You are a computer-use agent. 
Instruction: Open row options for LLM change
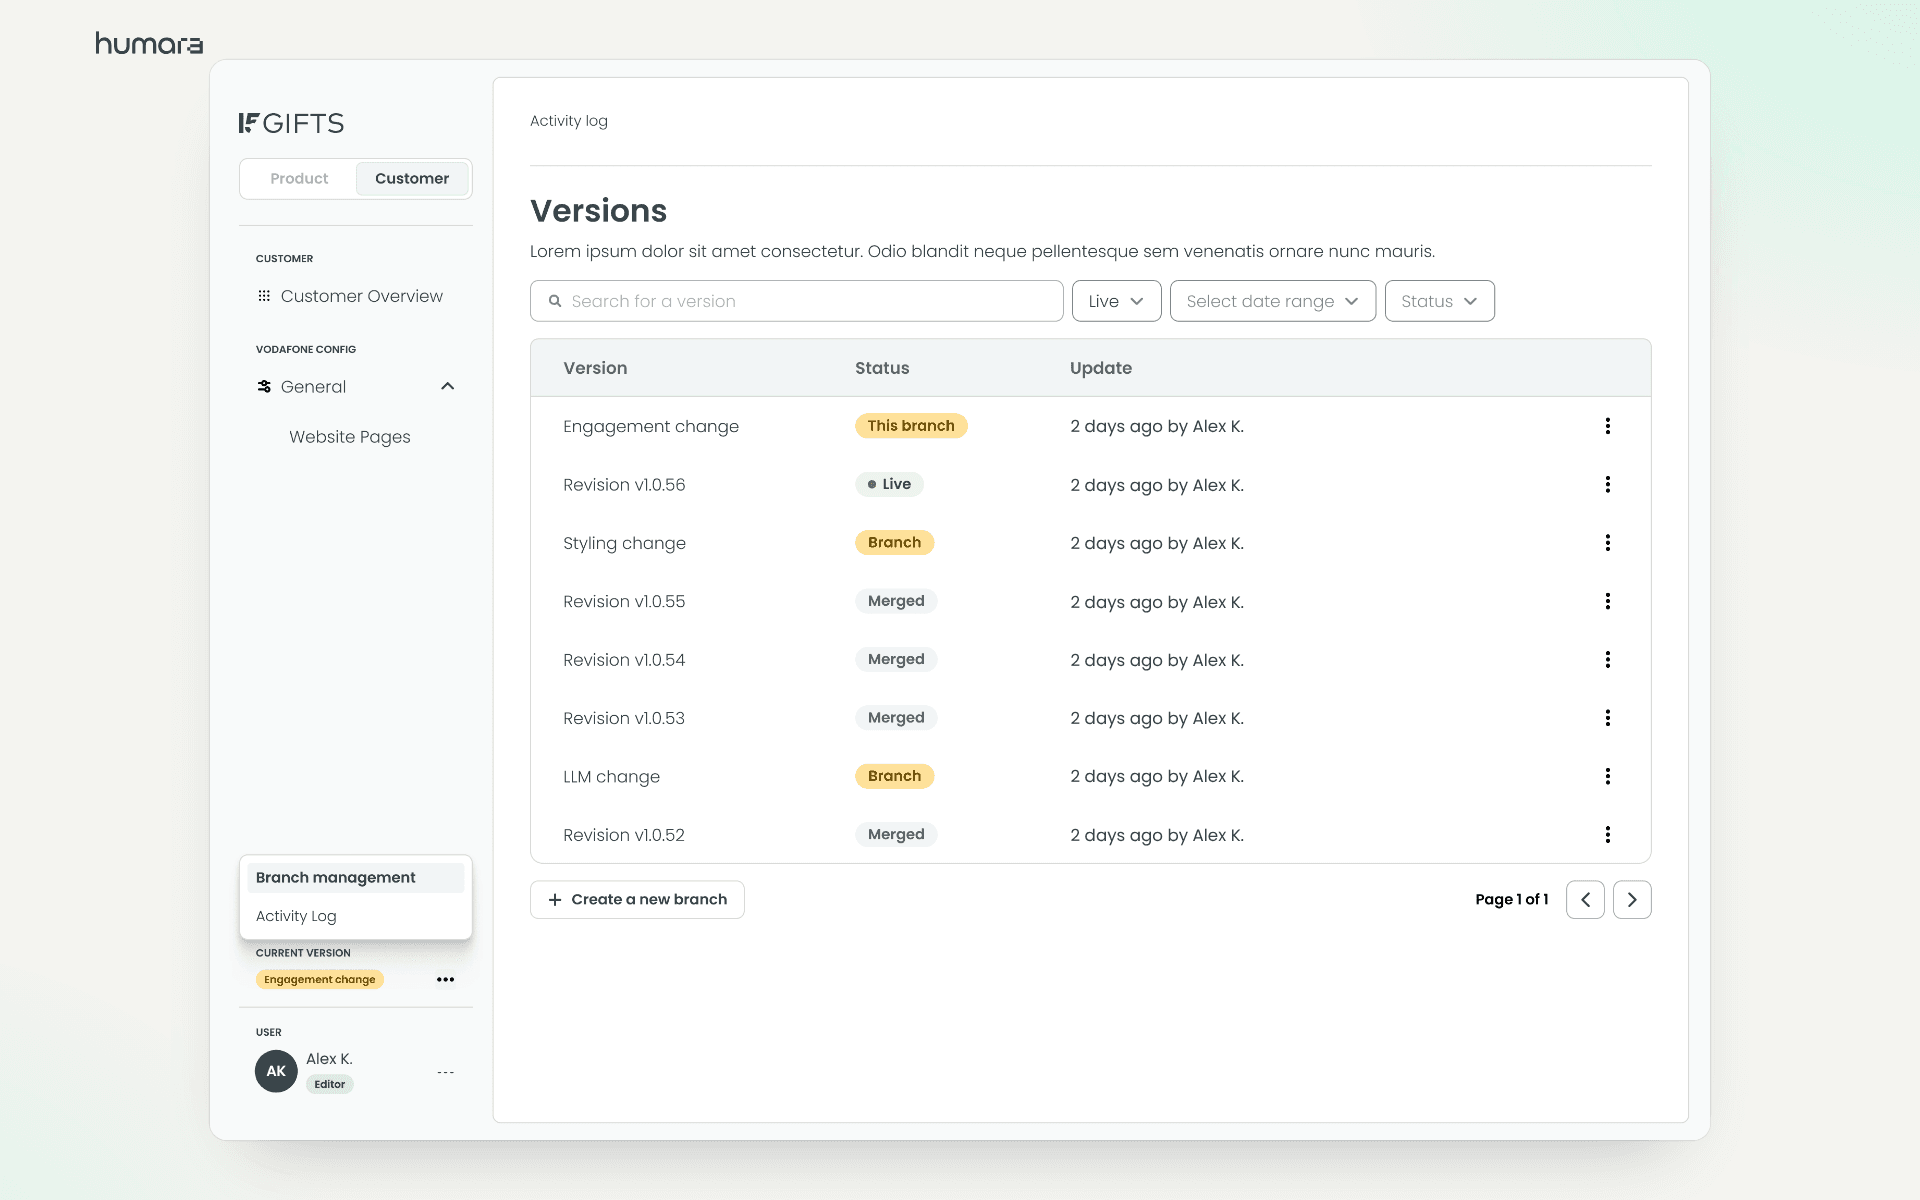1607,776
